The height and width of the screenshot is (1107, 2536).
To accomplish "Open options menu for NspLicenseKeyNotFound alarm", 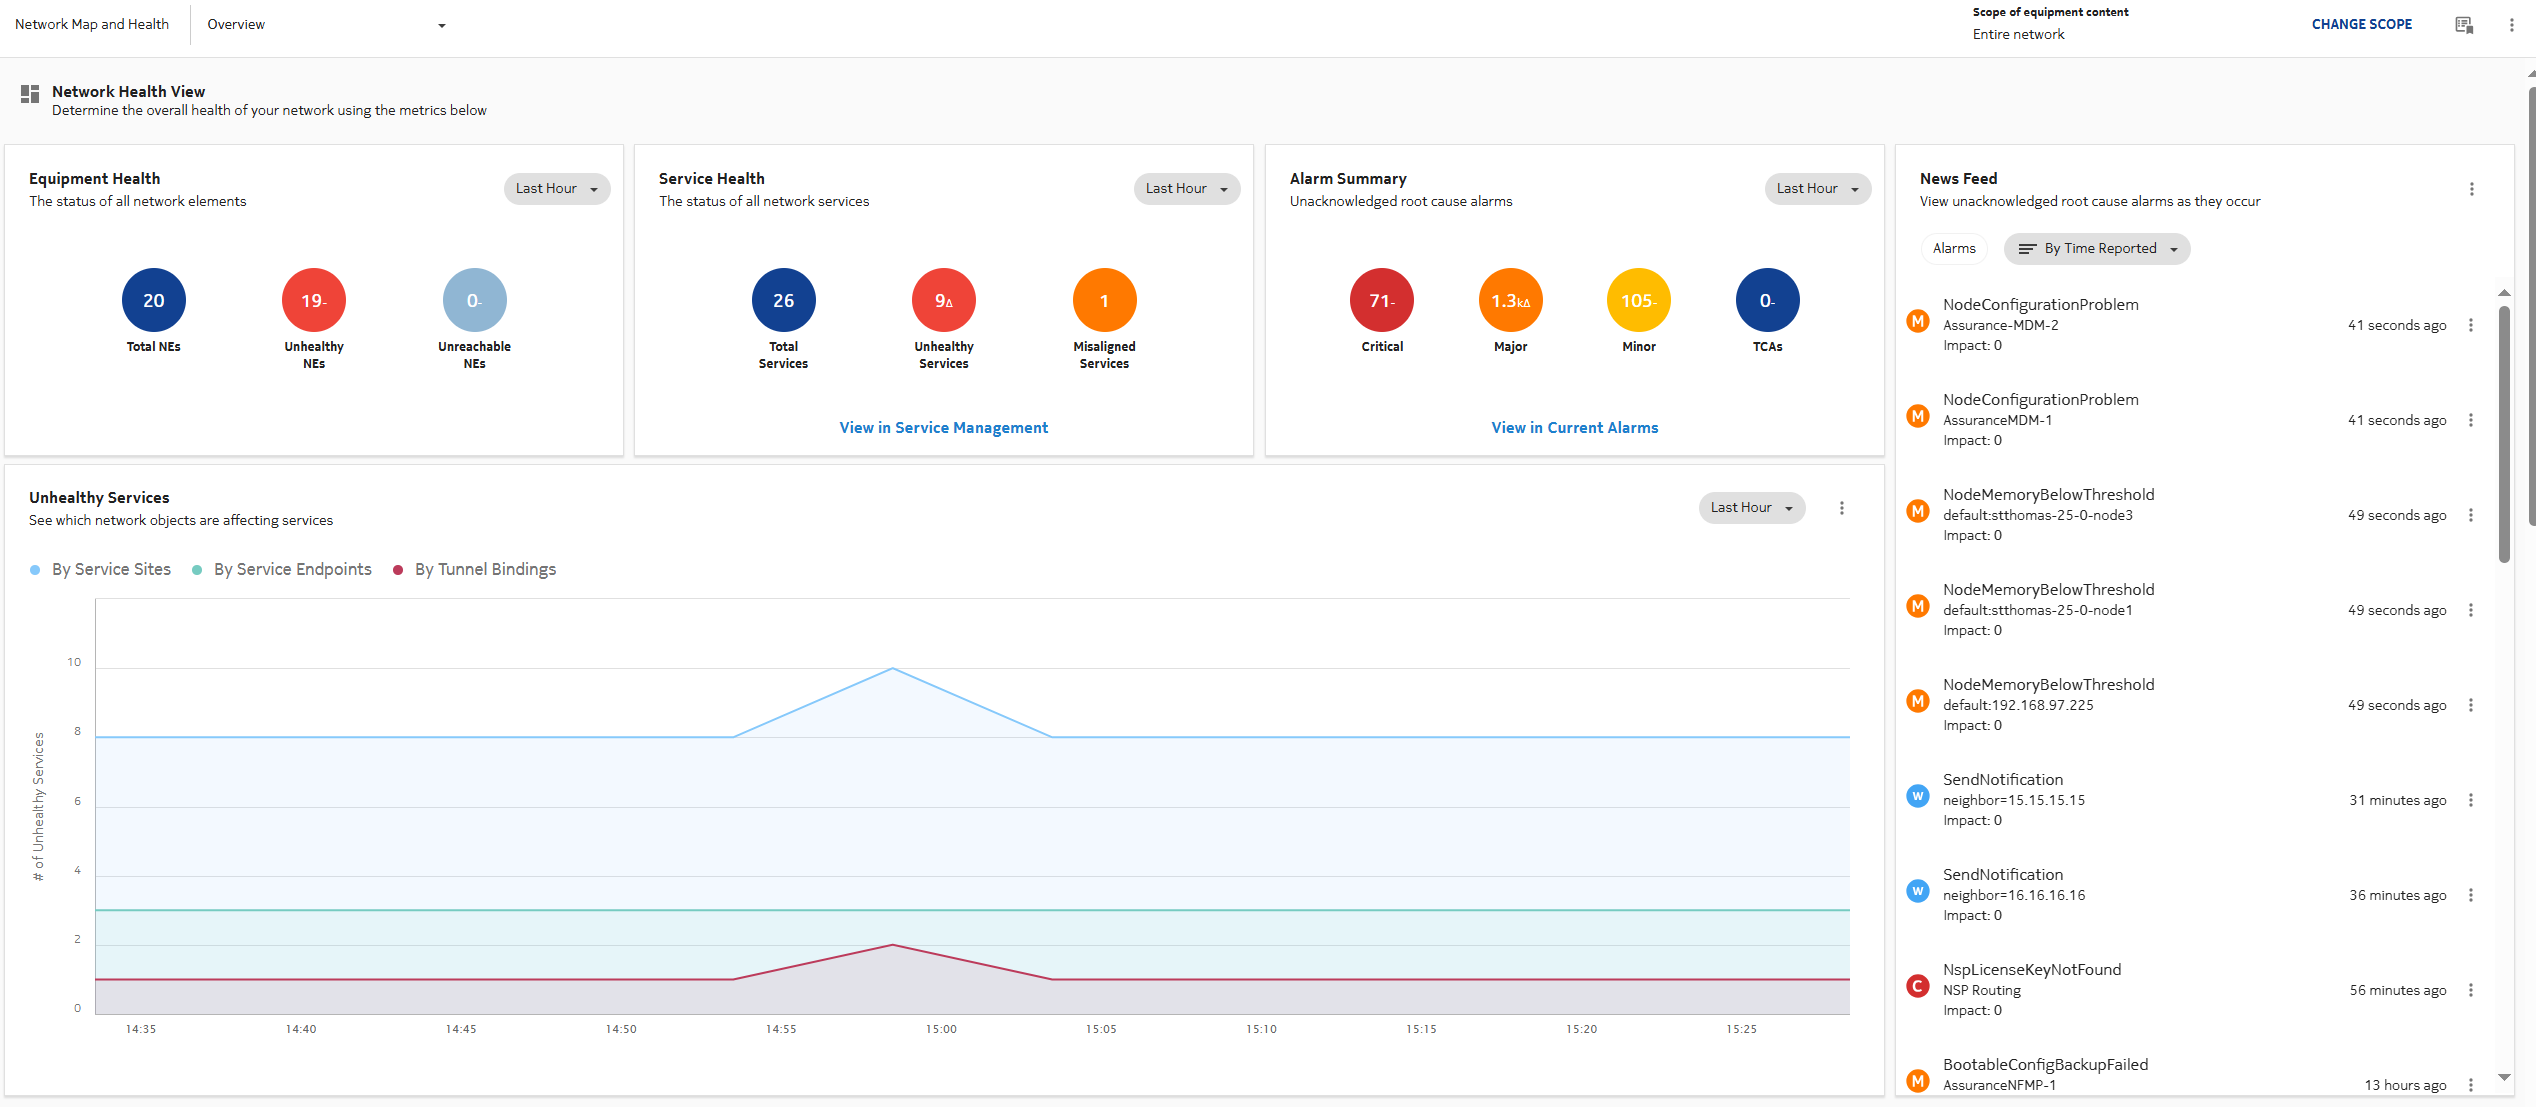I will (2470, 990).
